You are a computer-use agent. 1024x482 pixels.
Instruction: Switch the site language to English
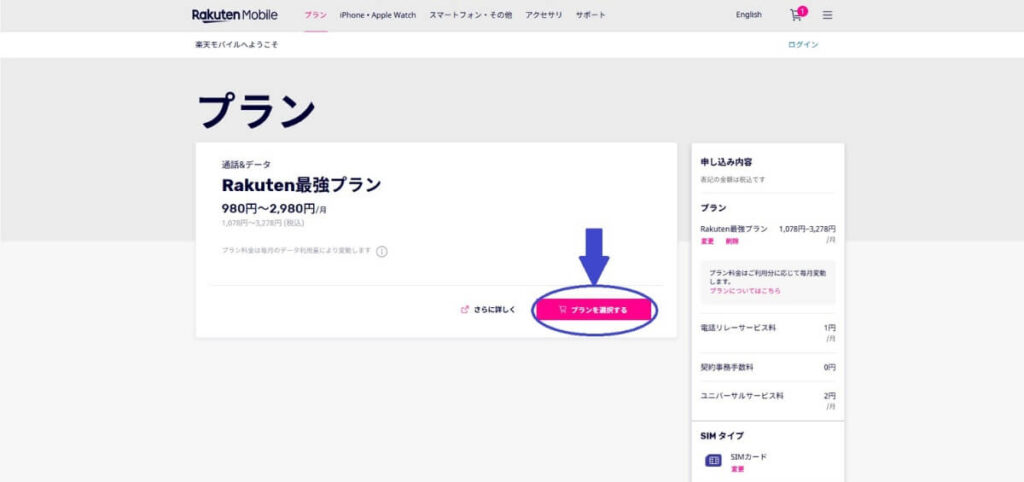click(748, 15)
